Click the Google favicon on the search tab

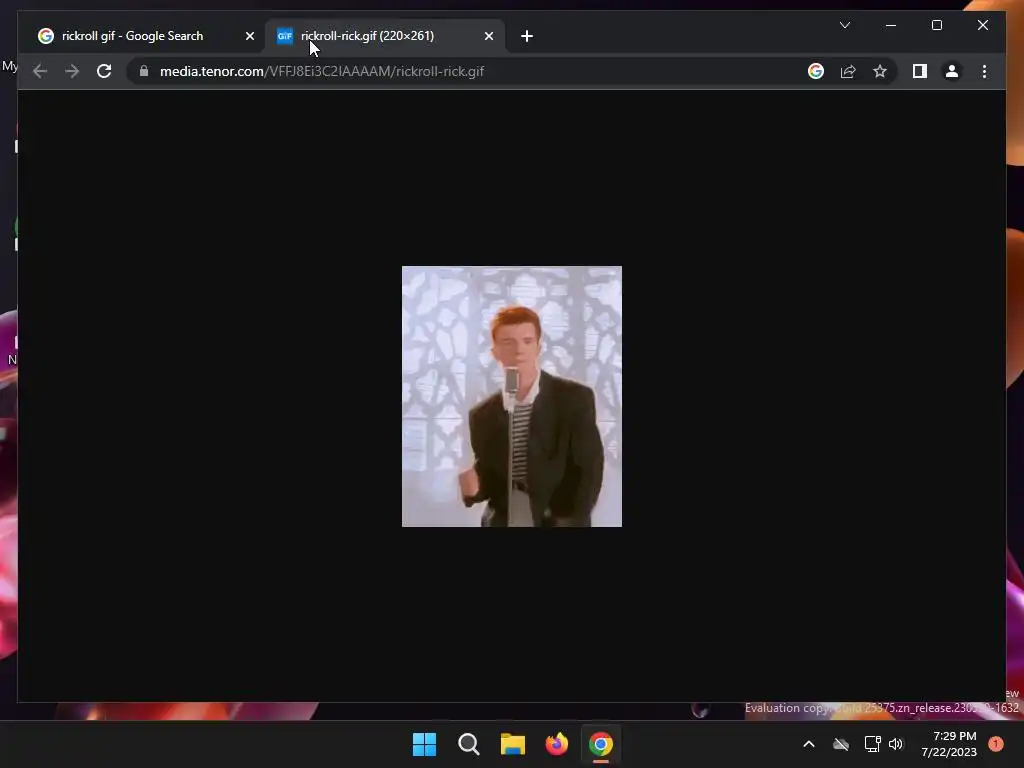46,36
